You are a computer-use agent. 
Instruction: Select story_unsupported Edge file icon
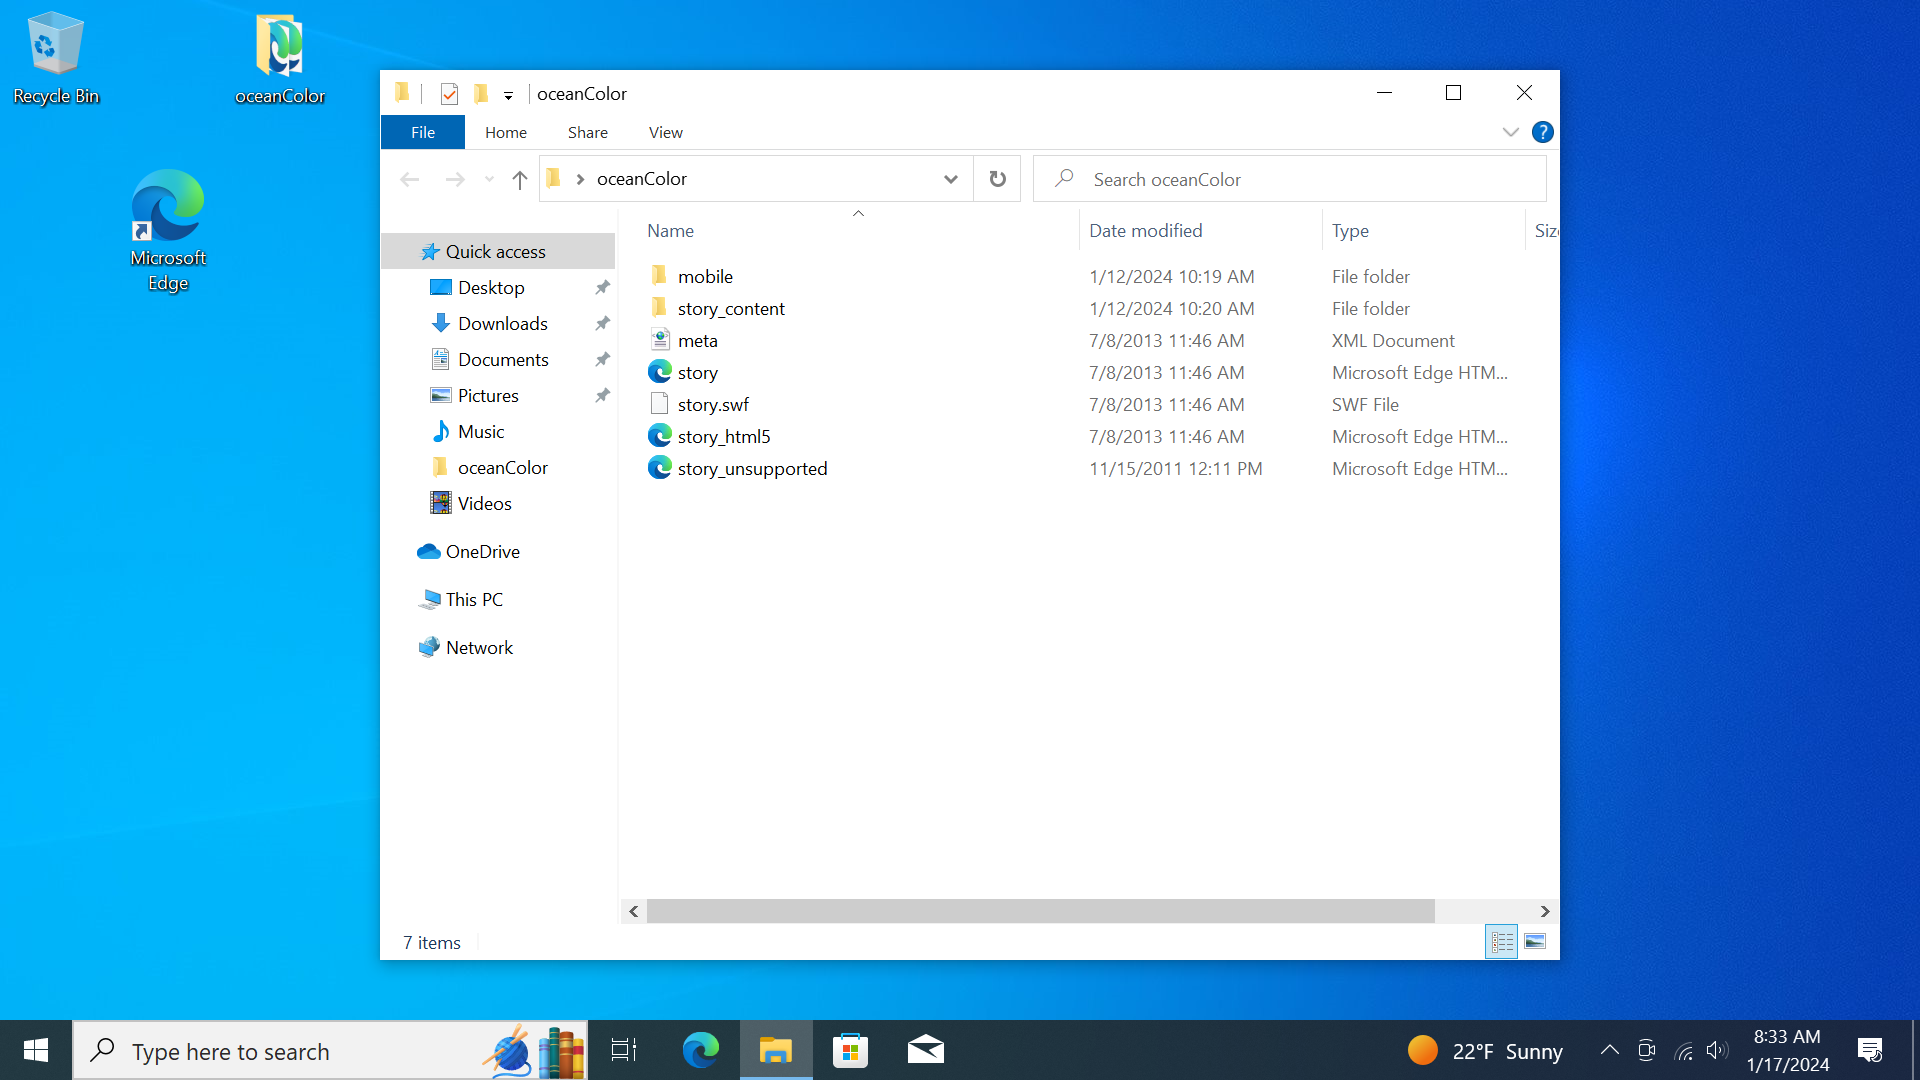659,468
